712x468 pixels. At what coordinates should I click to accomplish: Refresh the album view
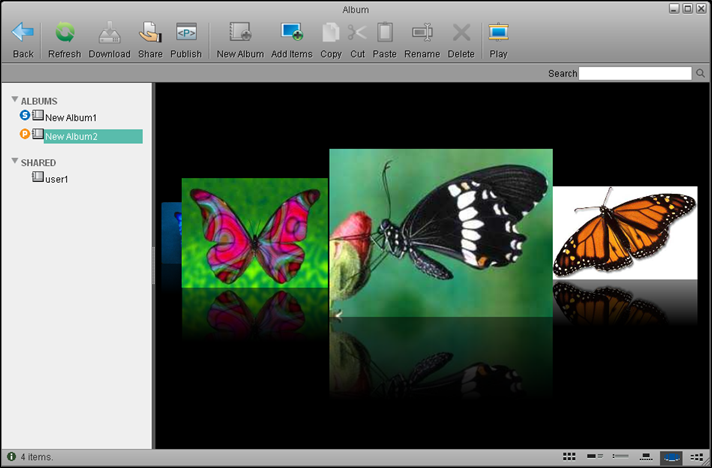point(64,33)
